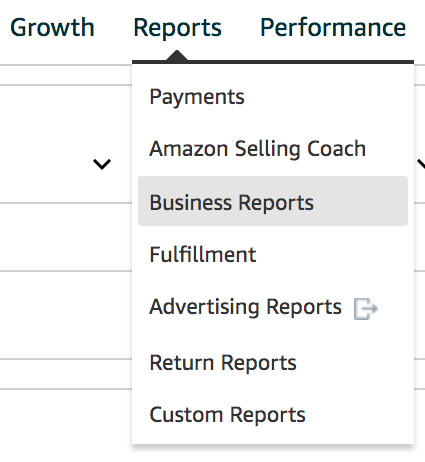This screenshot has height=462, width=425.
Task: Choose Amazon Selling Coach
Action: pos(258,149)
